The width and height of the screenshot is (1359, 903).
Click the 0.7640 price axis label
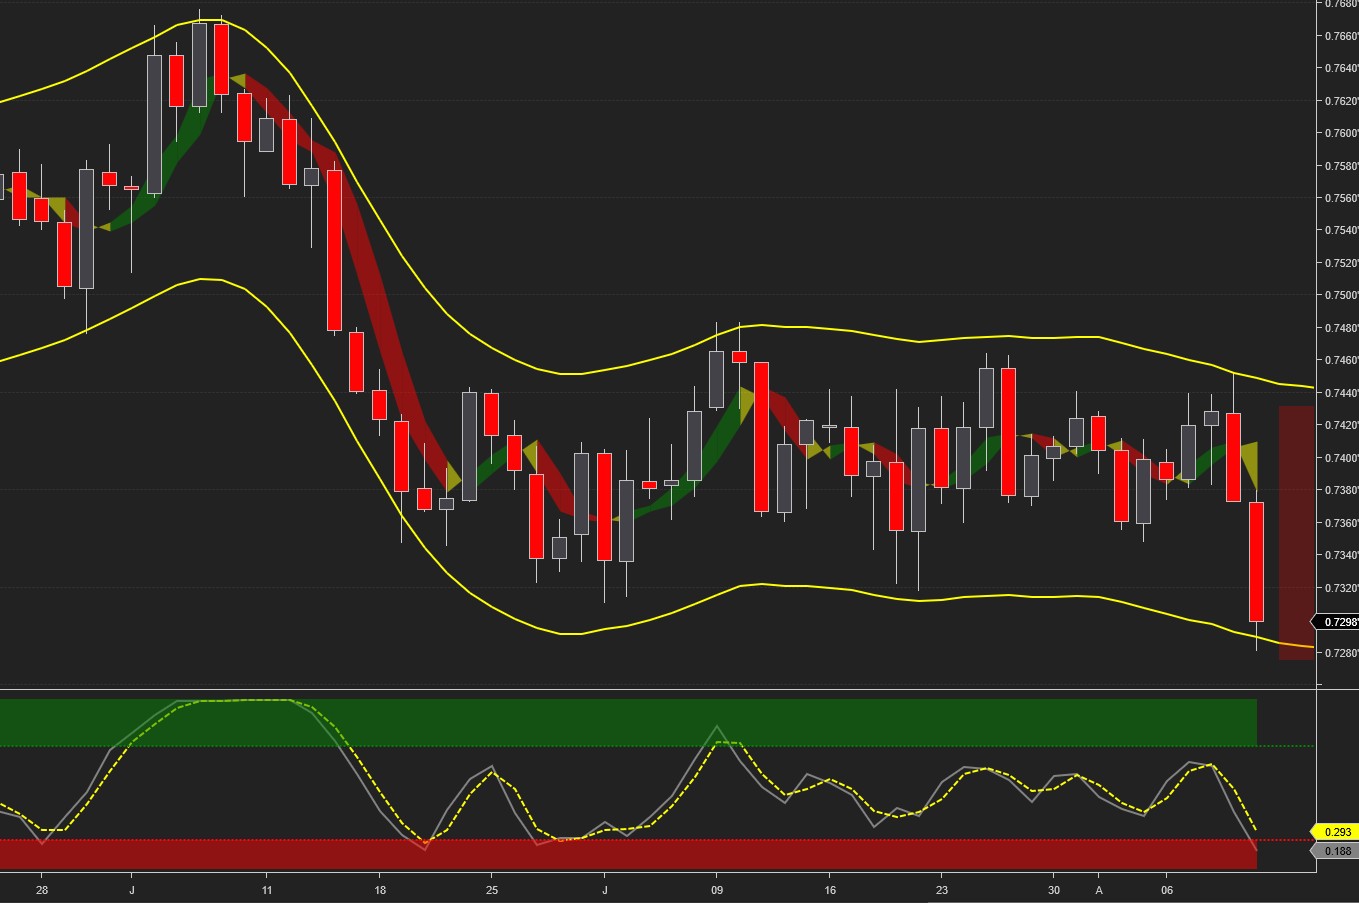(1341, 68)
